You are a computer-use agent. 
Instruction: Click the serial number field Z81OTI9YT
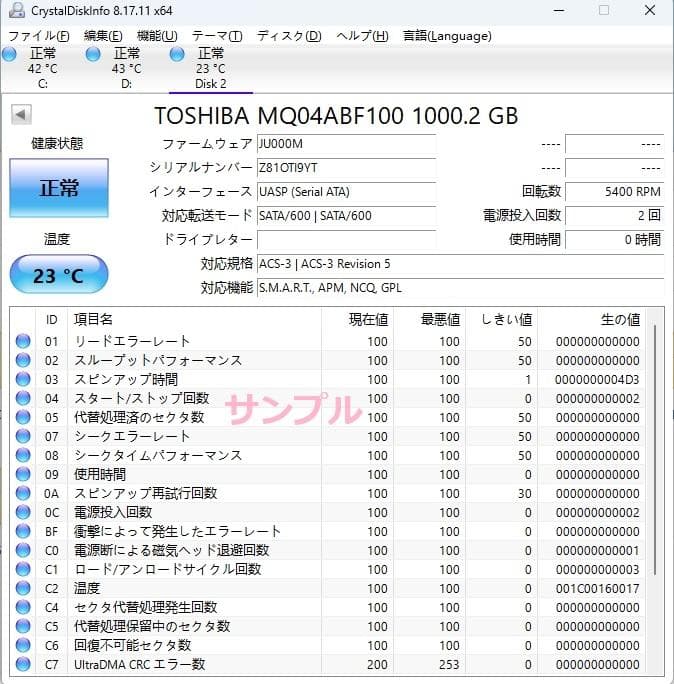coord(346,168)
